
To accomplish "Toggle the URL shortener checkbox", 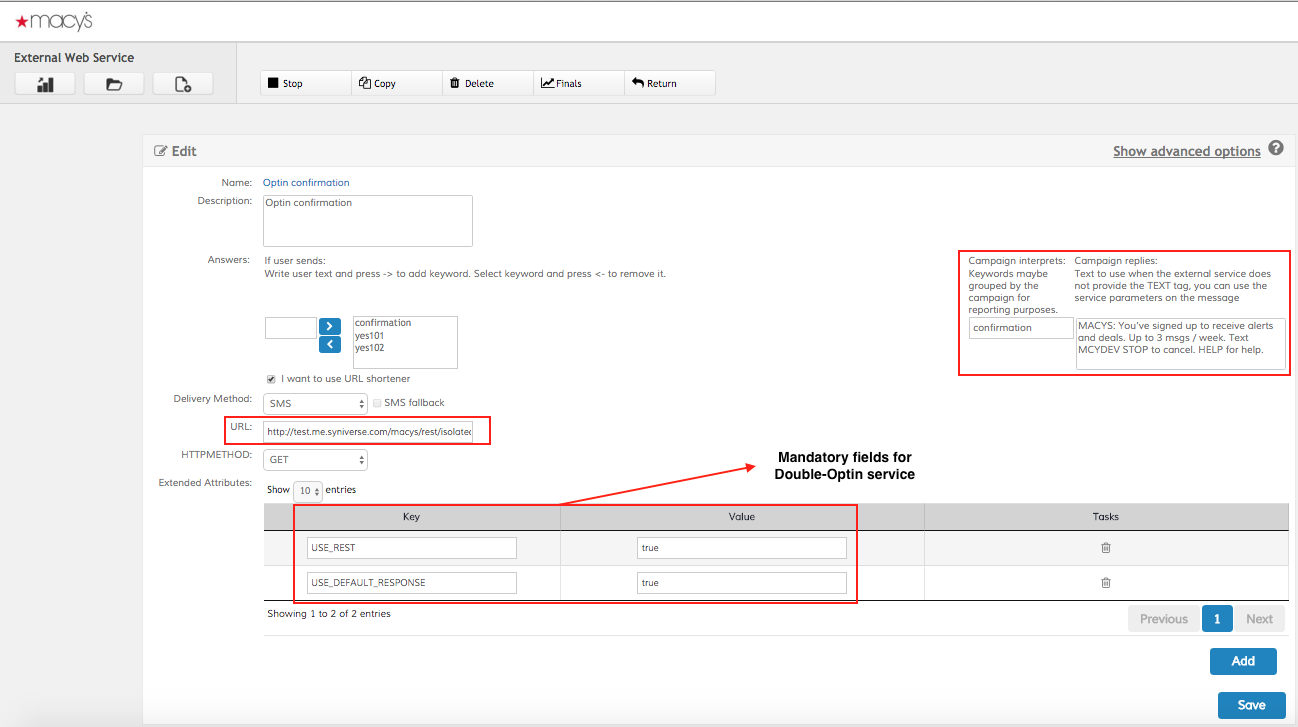I will pyautogui.click(x=271, y=379).
